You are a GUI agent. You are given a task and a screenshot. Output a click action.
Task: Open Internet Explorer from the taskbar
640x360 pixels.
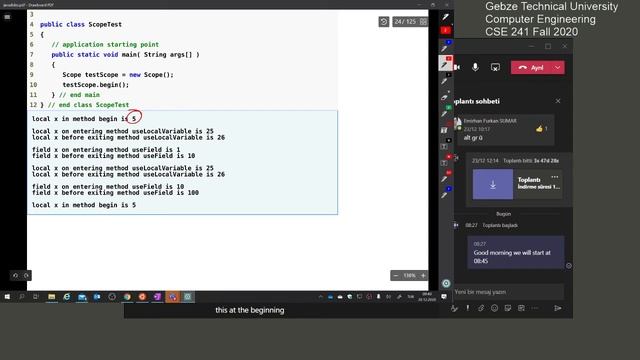click(67, 297)
